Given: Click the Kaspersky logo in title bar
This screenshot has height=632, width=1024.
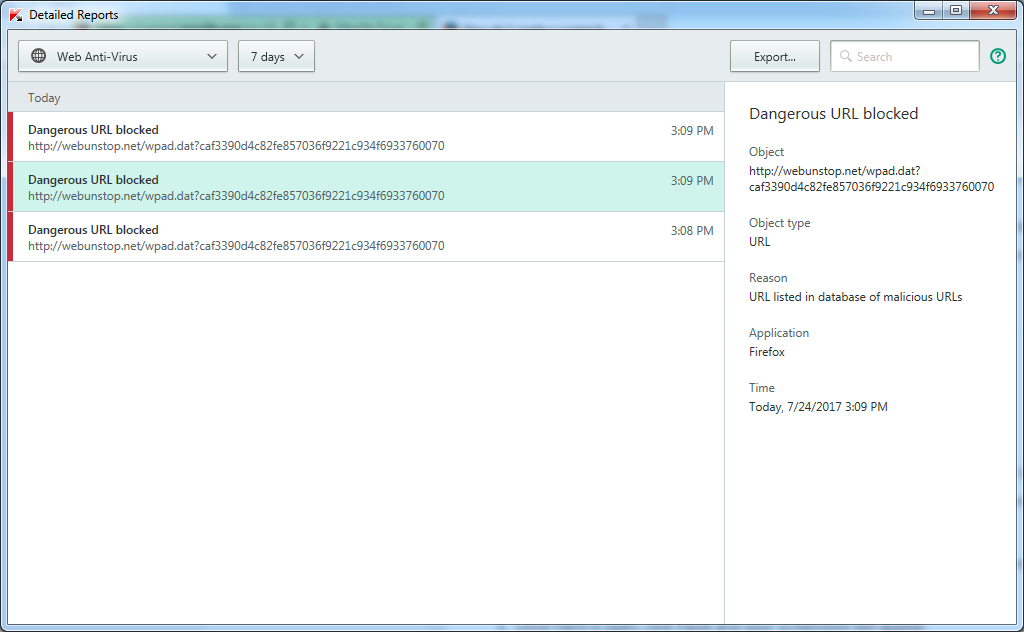Looking at the screenshot, I should pyautogui.click(x=16, y=14).
